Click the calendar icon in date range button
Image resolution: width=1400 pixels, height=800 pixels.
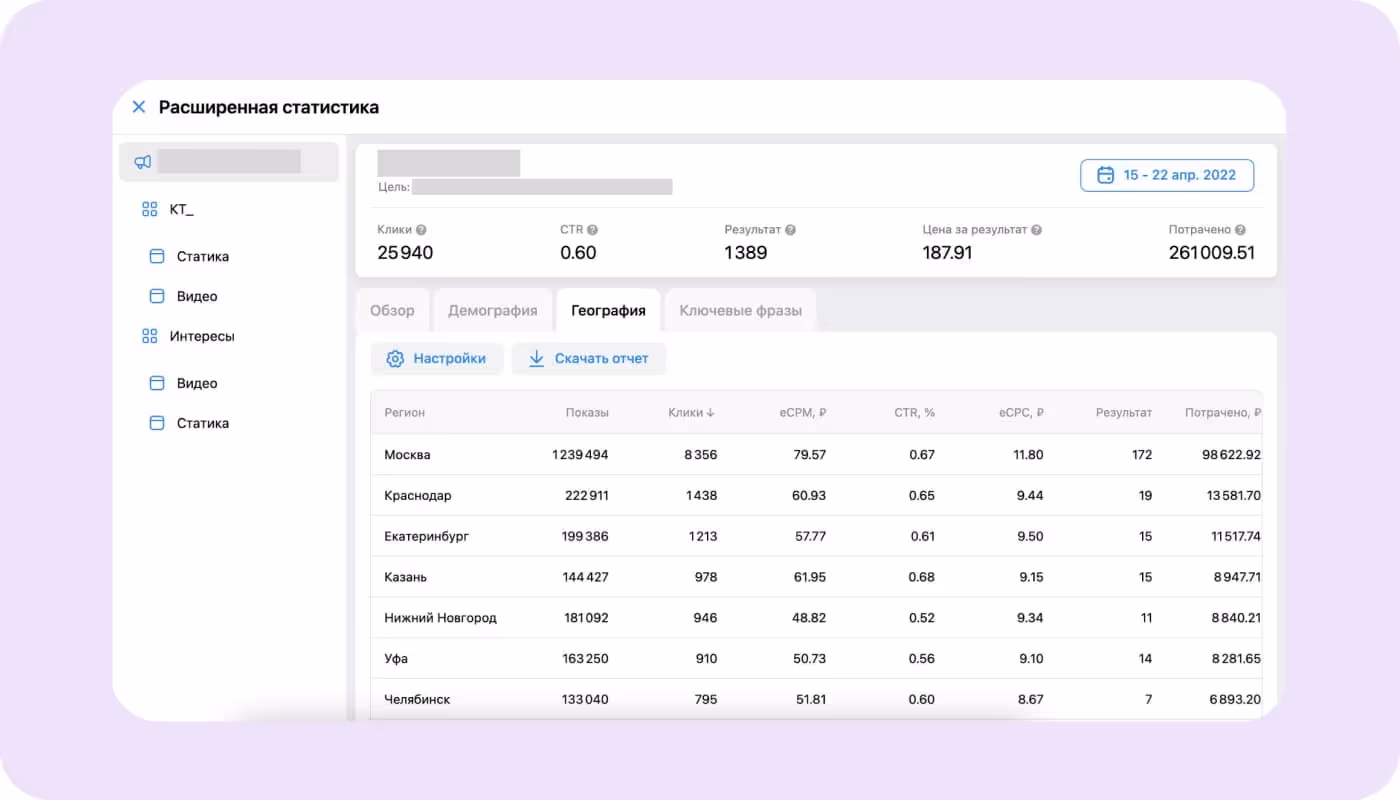[1106, 175]
